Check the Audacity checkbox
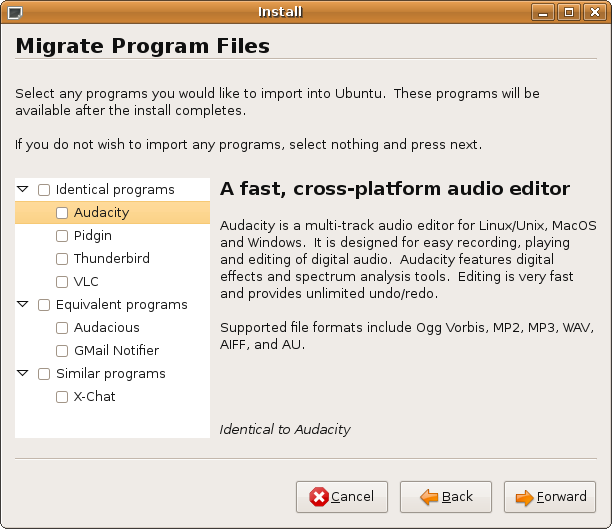Viewport: 612px width, 529px height. click(x=63, y=213)
